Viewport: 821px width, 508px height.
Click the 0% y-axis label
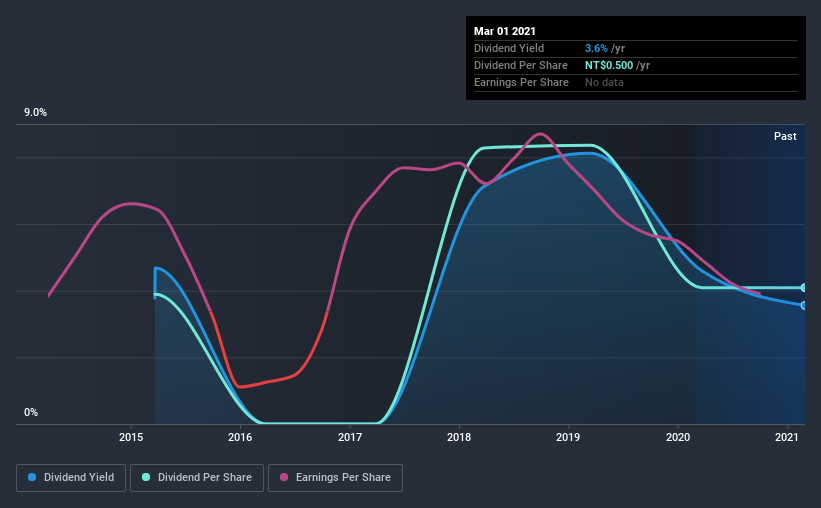[x=31, y=413]
